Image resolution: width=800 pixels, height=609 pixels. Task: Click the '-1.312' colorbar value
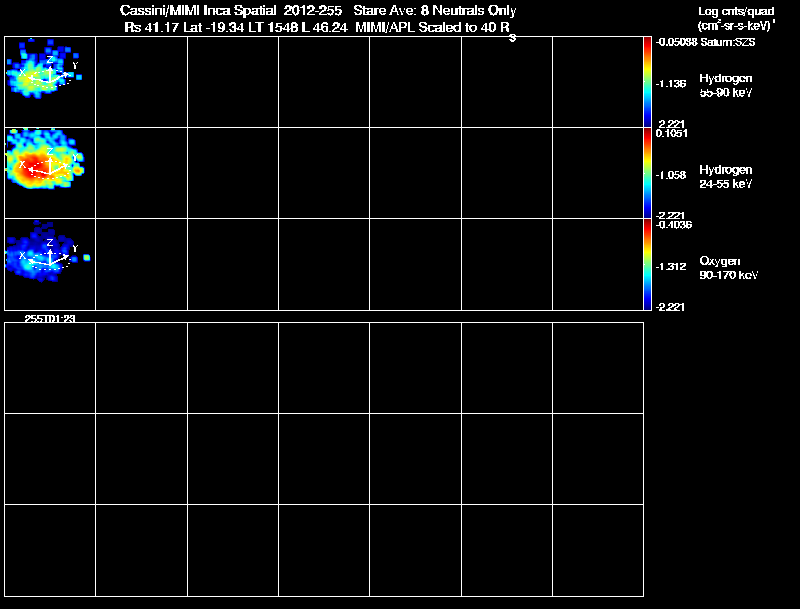coord(671,266)
